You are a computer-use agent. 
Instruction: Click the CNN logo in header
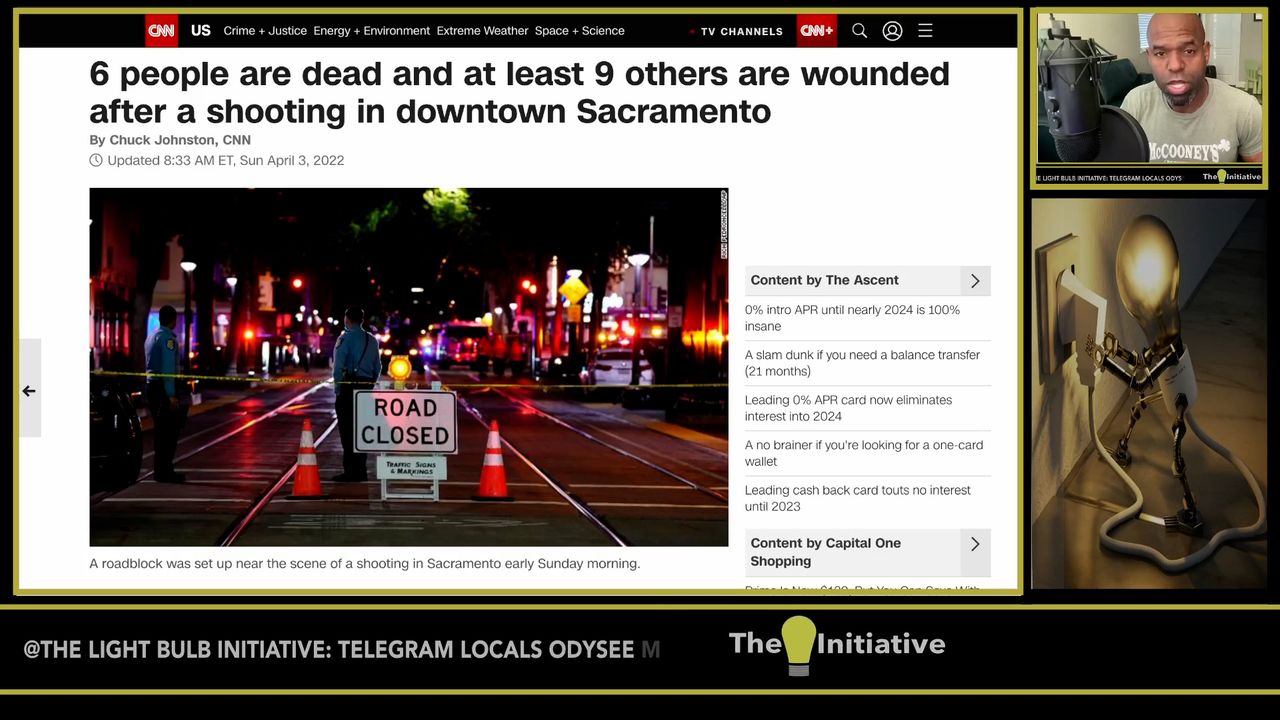pos(161,31)
